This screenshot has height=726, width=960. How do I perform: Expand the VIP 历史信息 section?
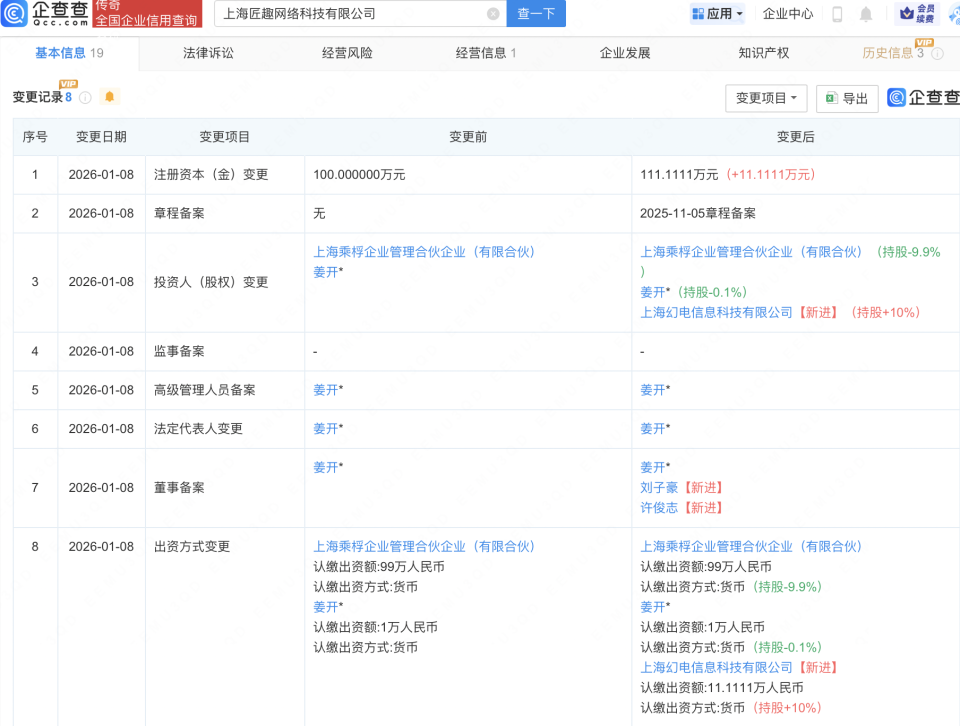coord(888,52)
